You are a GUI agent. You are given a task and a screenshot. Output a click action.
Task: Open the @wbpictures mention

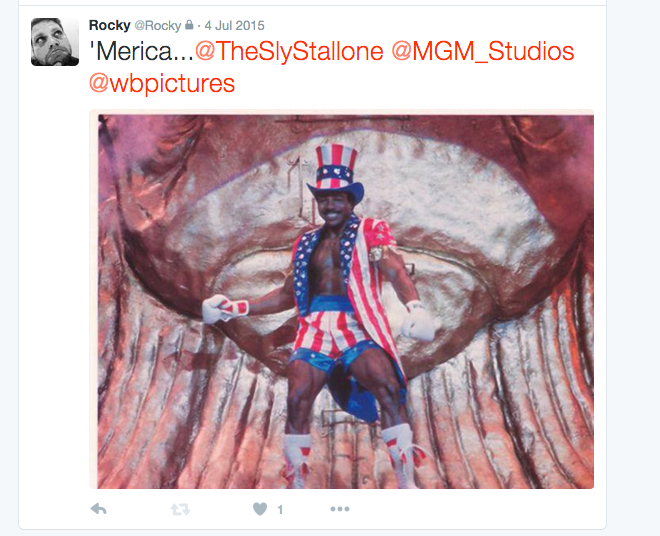click(162, 83)
